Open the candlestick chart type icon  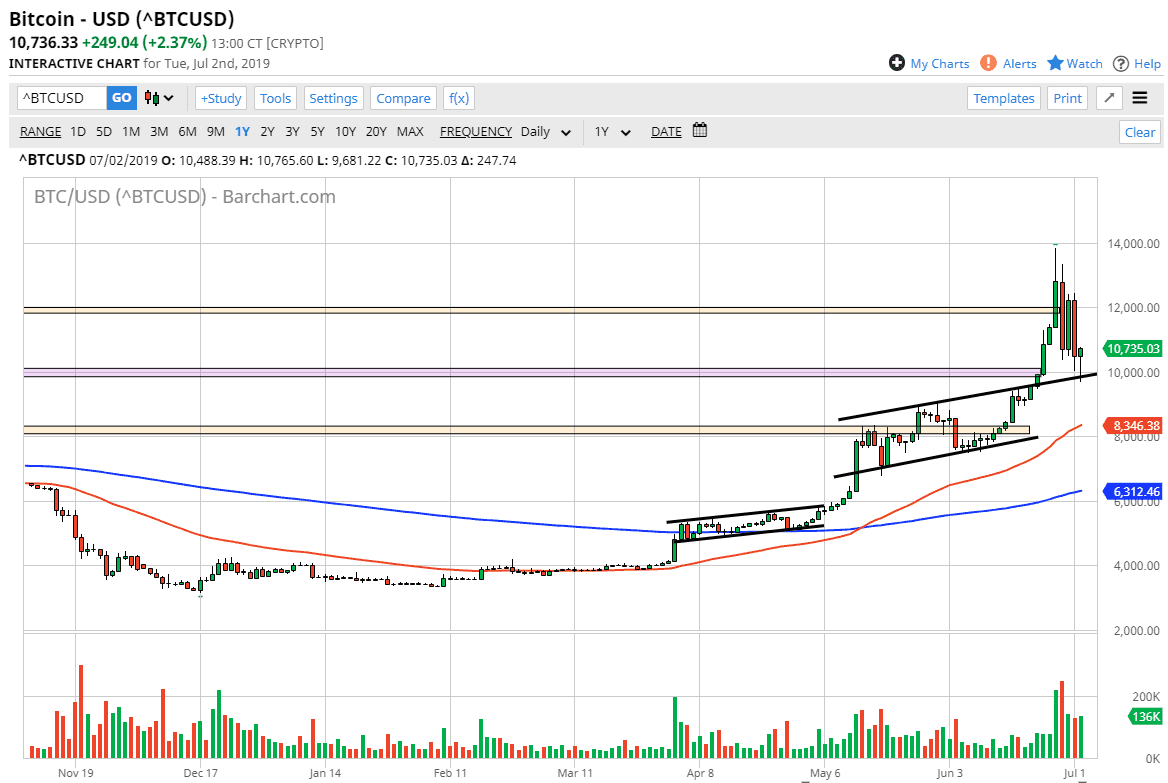[x=150, y=97]
